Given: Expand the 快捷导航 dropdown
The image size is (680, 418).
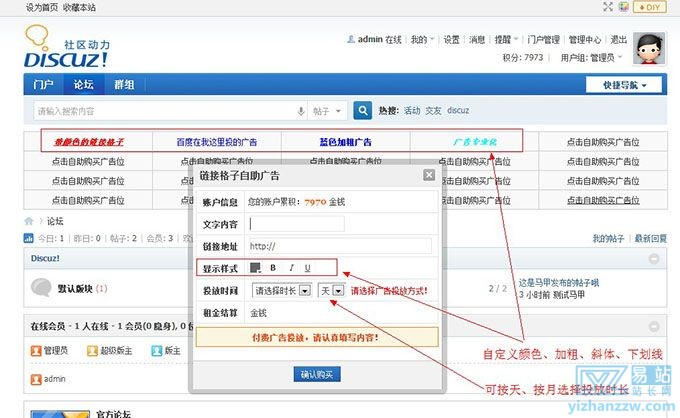Looking at the screenshot, I should tap(624, 85).
